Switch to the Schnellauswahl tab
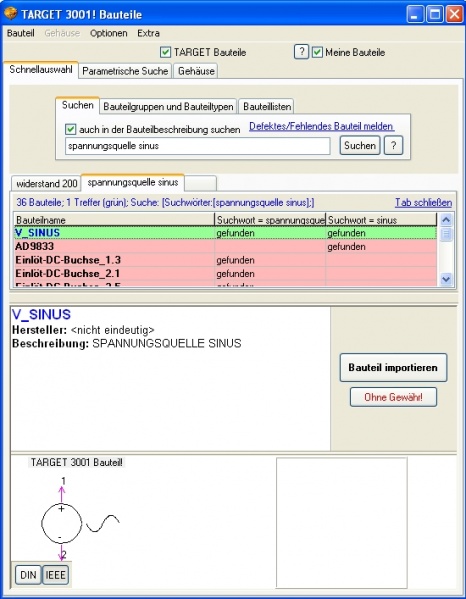Image resolution: width=466 pixels, height=599 pixels. (41, 70)
